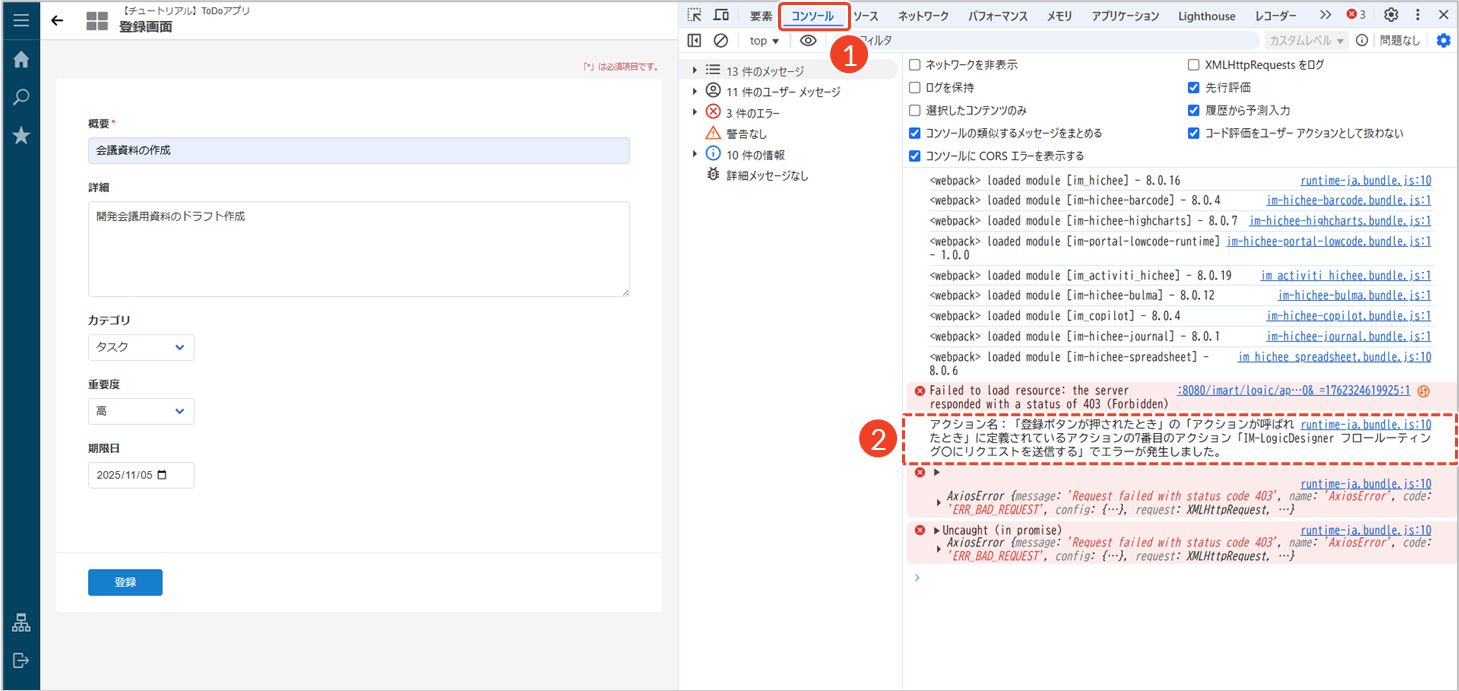This screenshot has width=1459, height=691.
Task: Open the search icon in left sidebar
Action: (20, 97)
